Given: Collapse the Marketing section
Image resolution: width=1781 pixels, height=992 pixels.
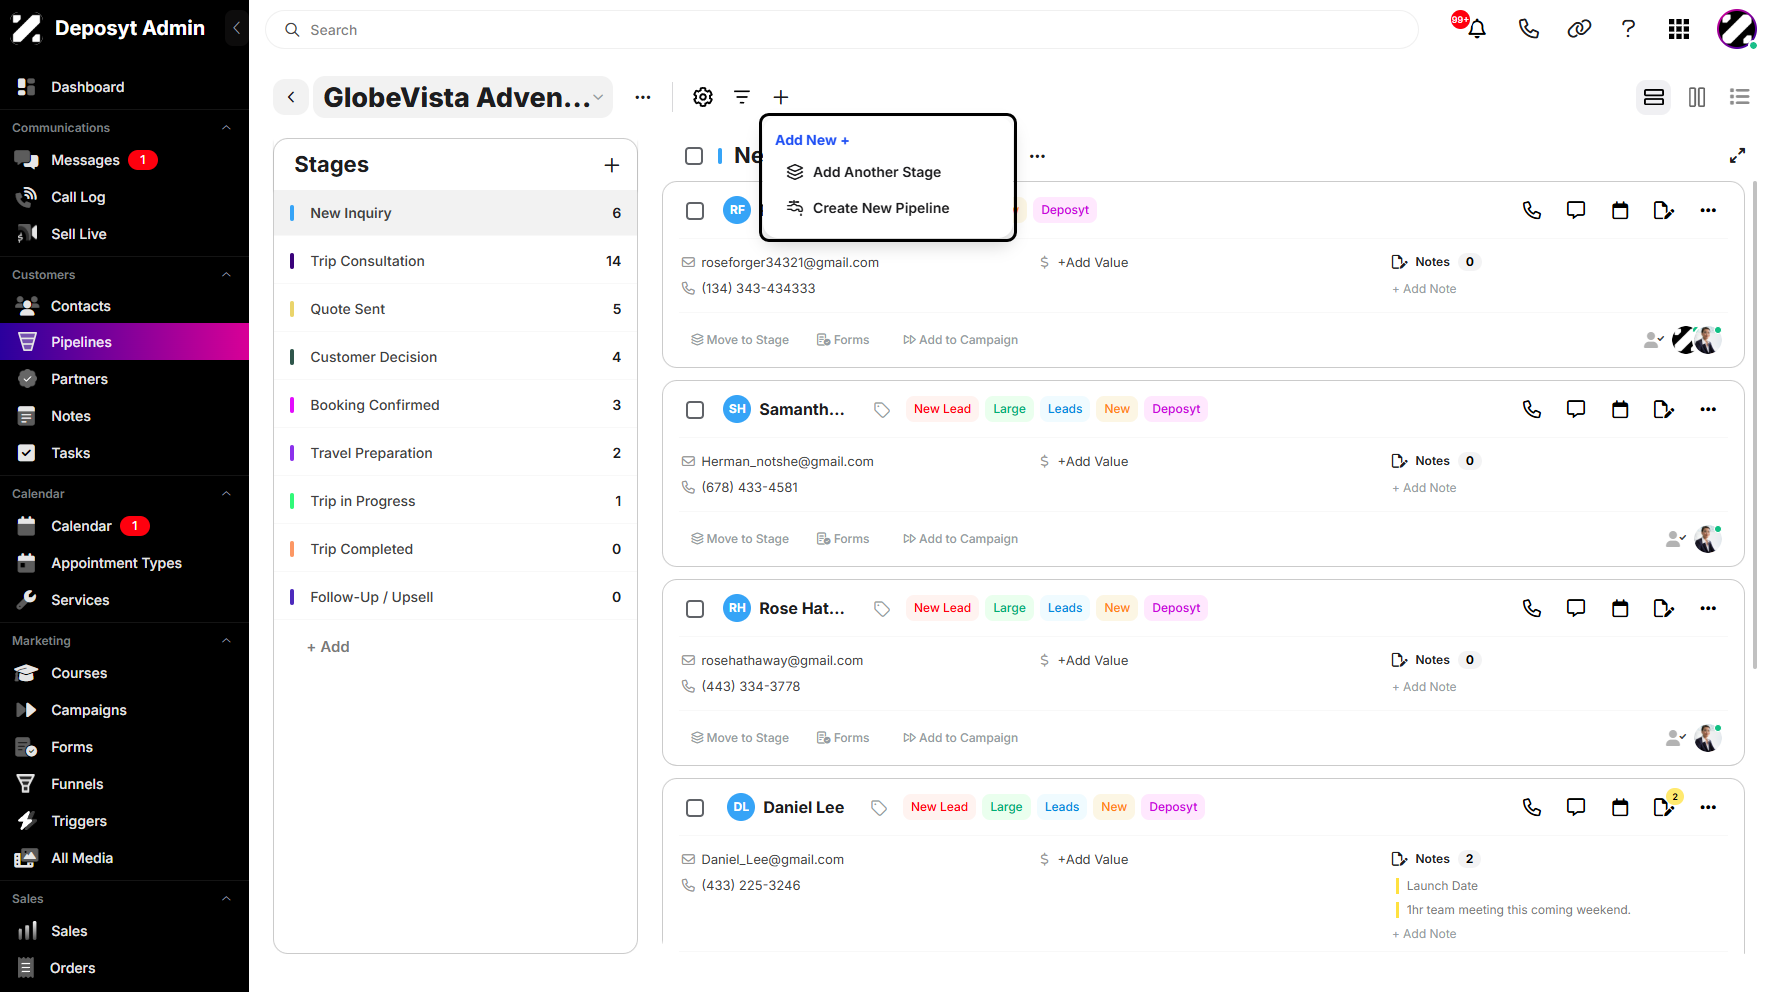Looking at the screenshot, I should 226,641.
